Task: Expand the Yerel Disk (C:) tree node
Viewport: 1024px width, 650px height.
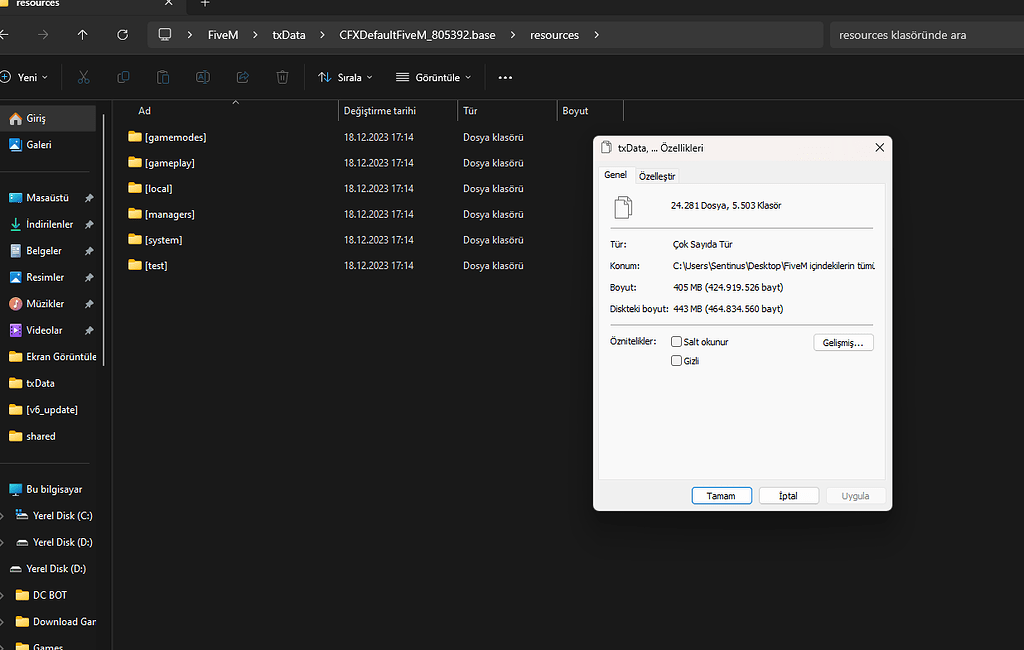Action: (x=2, y=516)
